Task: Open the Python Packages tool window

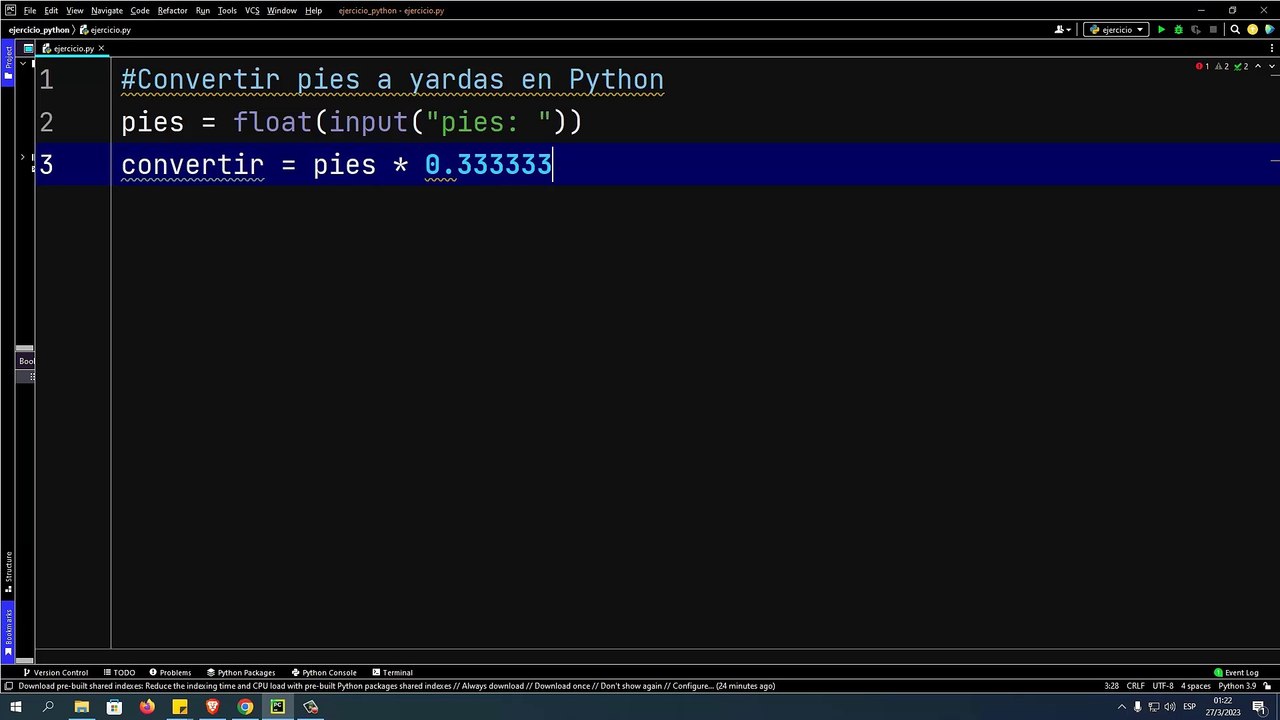Action: (x=240, y=673)
